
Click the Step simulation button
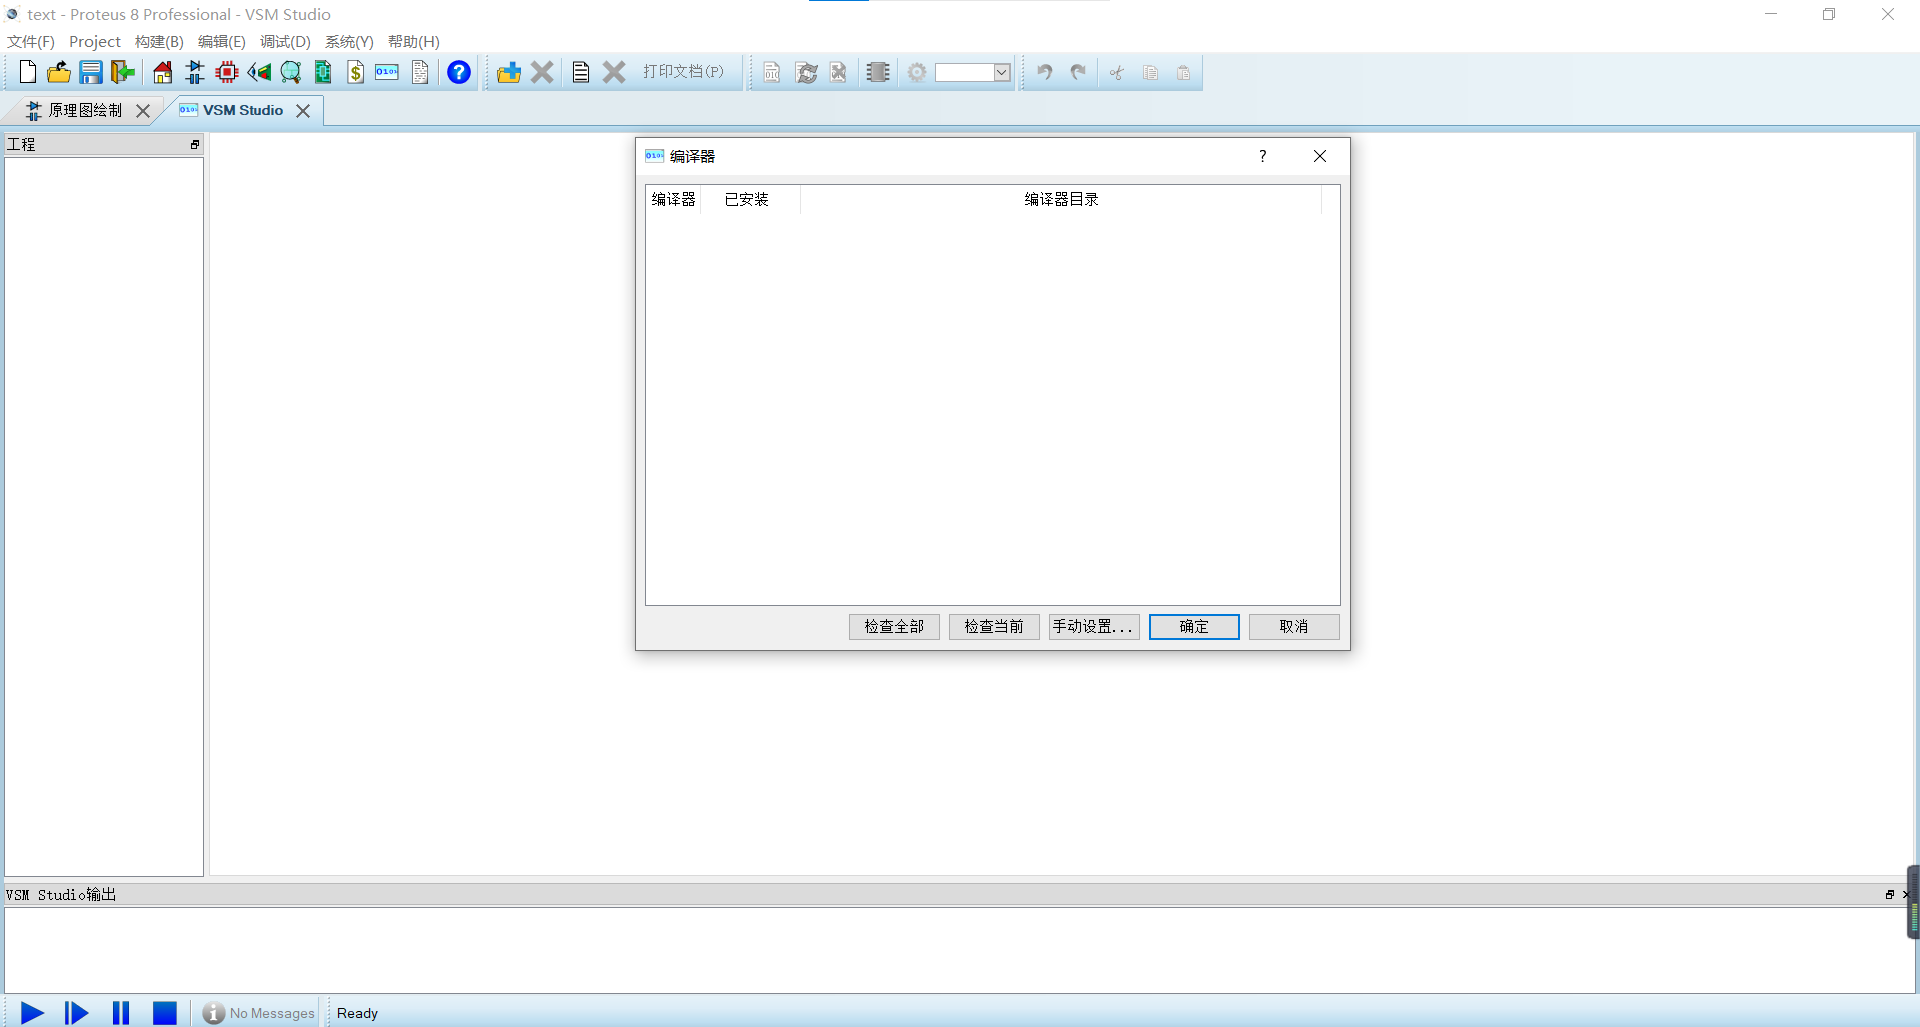tap(76, 1013)
